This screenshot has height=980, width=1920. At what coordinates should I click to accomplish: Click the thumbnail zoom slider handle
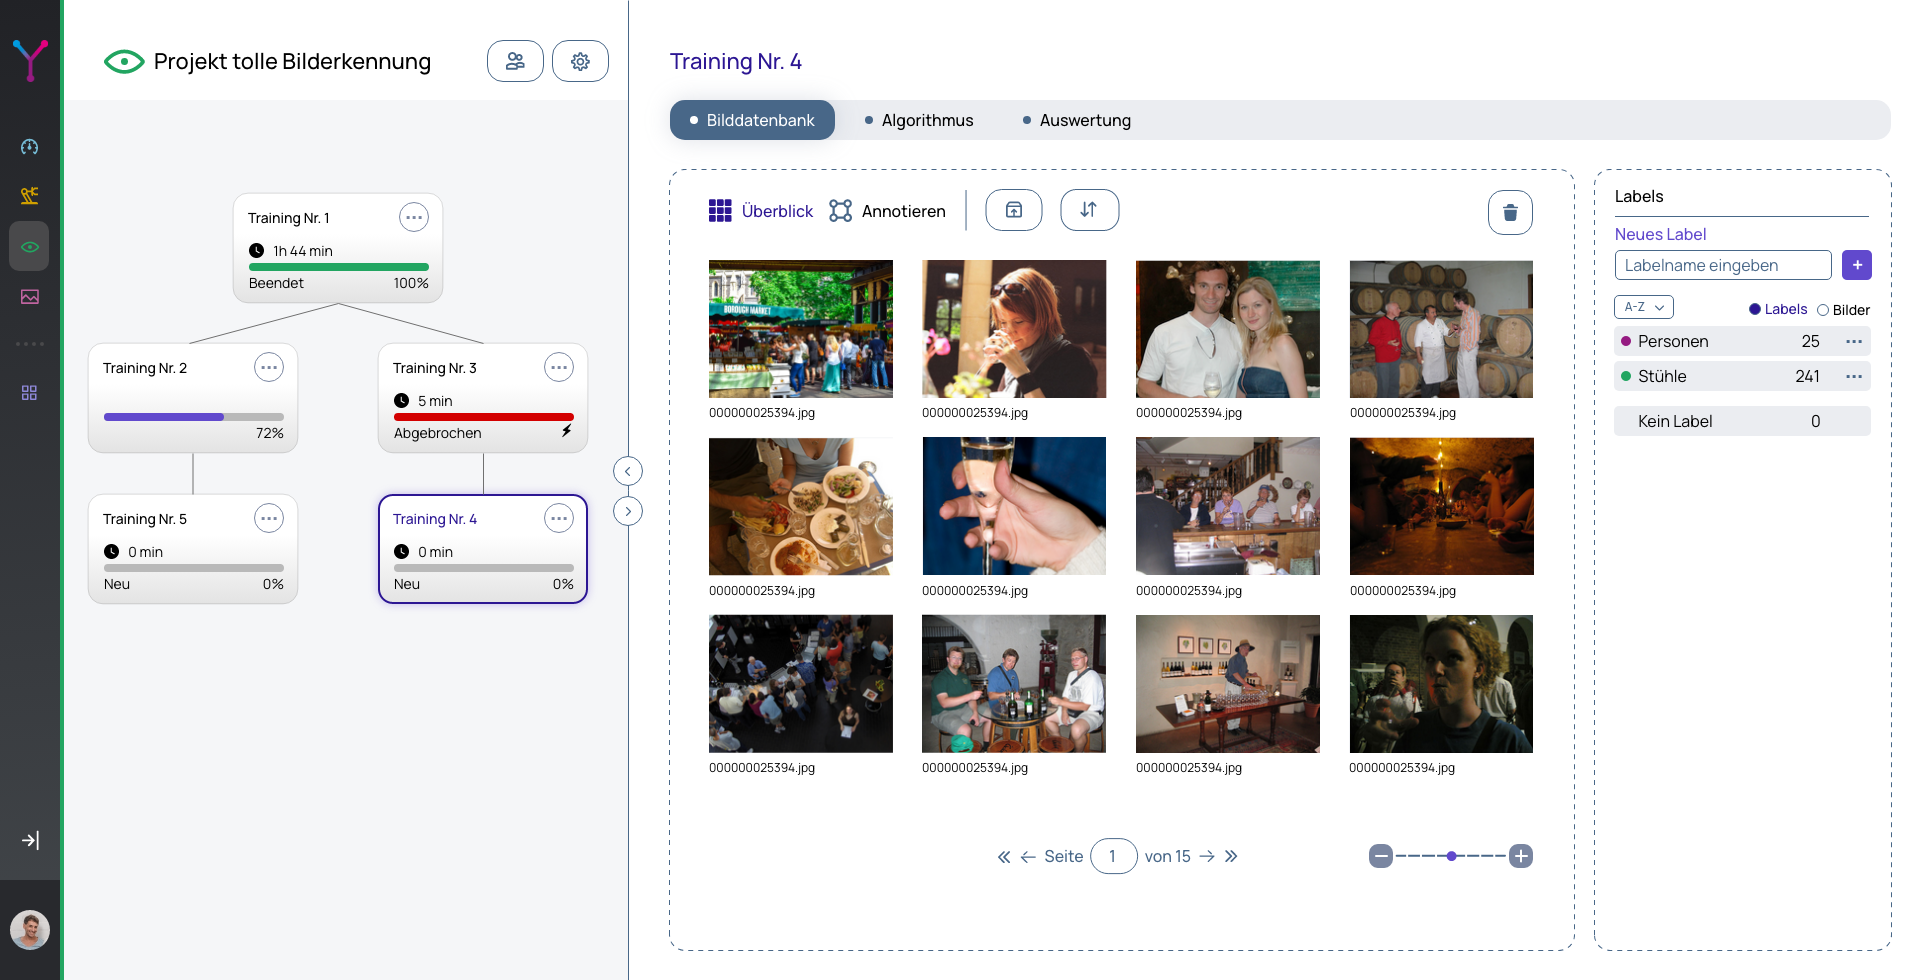[x=1451, y=856]
